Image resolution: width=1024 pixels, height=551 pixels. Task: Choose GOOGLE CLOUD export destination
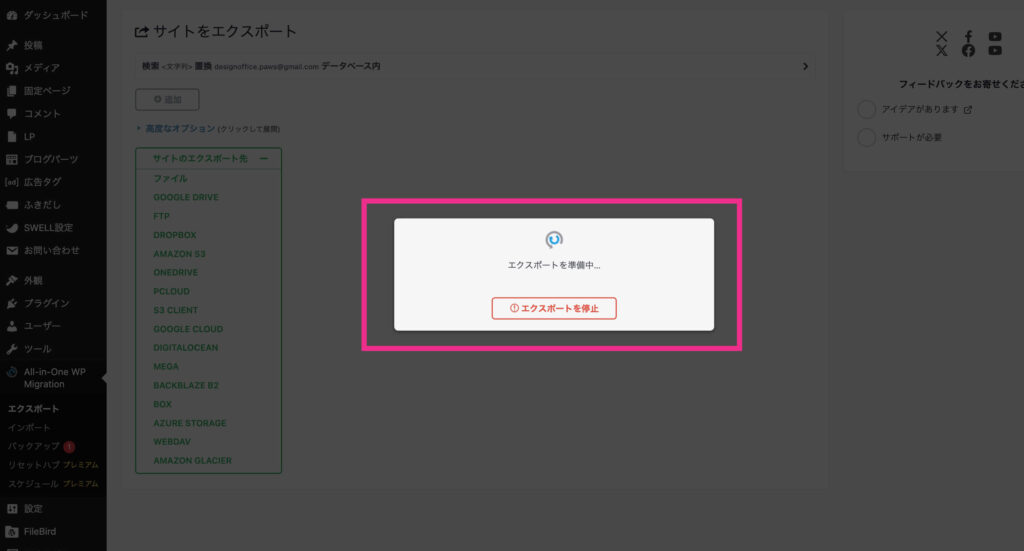tap(188, 329)
